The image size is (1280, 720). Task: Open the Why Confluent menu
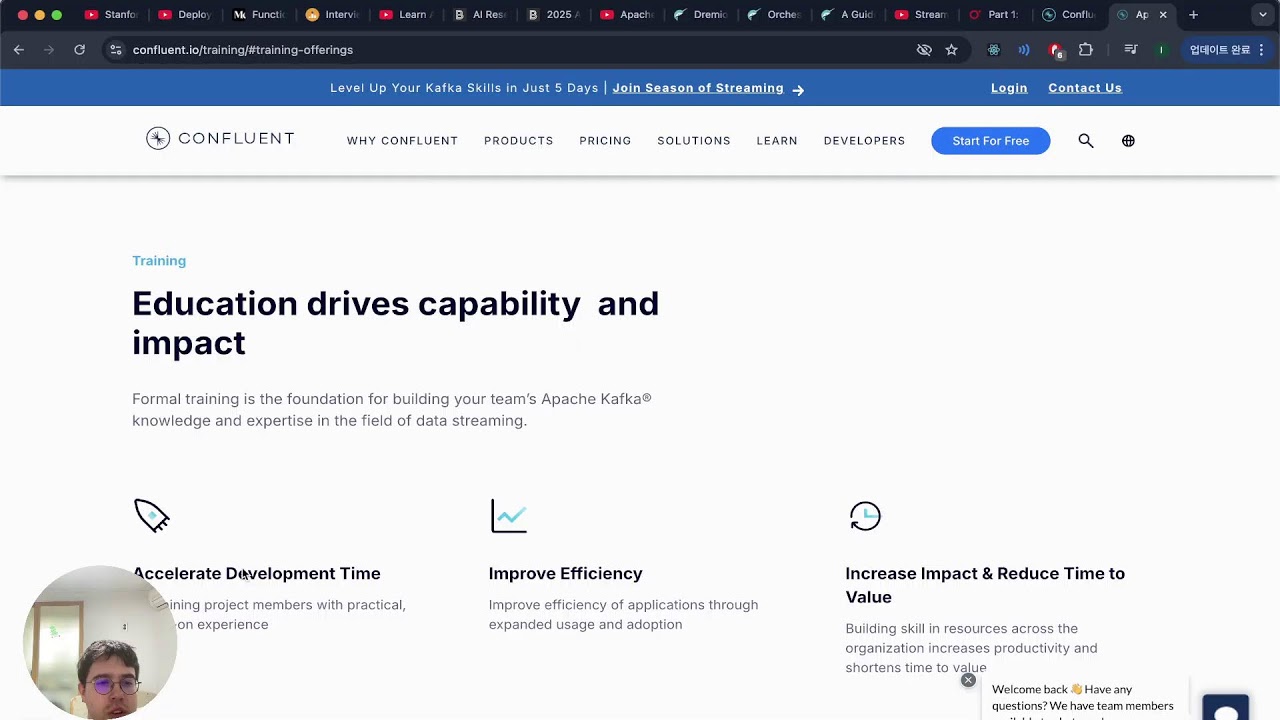pos(402,141)
